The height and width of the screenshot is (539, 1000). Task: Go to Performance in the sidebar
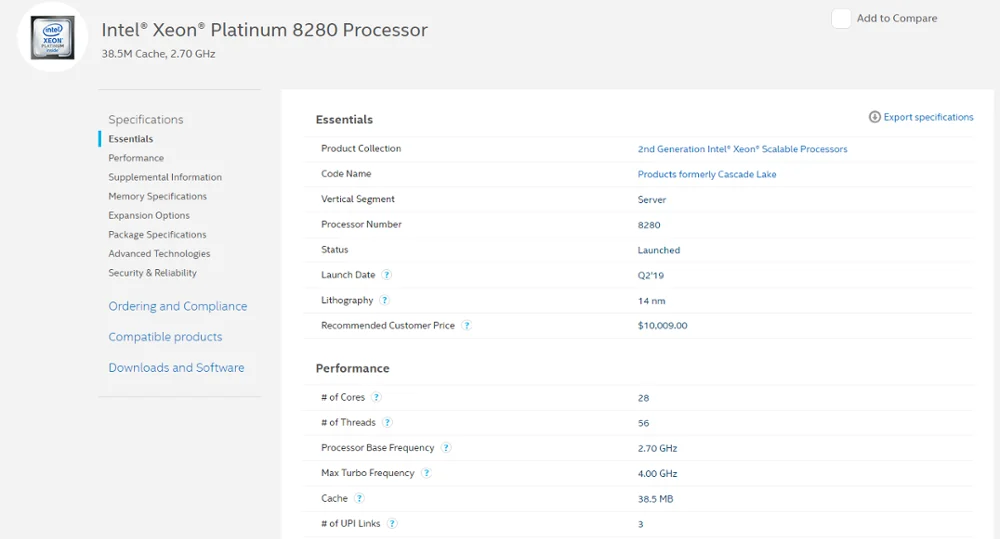(x=136, y=158)
